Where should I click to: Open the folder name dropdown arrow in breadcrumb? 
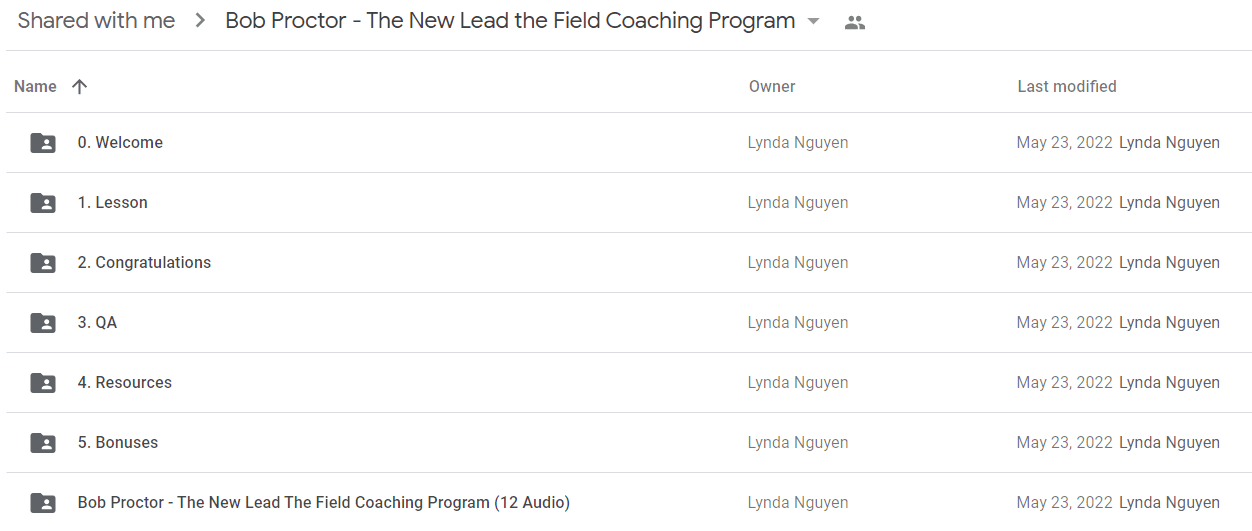tap(813, 22)
